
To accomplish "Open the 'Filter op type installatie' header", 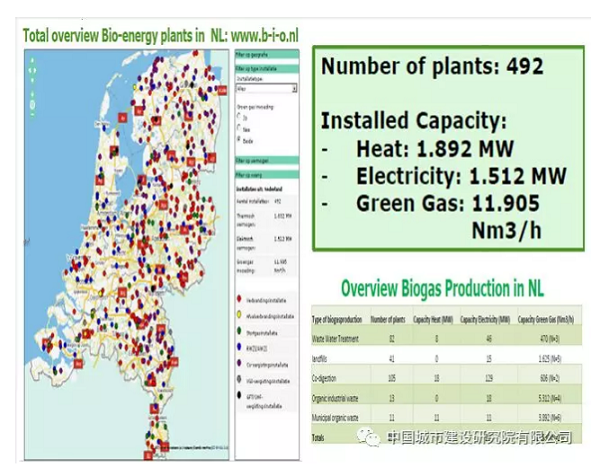I will (x=265, y=66).
